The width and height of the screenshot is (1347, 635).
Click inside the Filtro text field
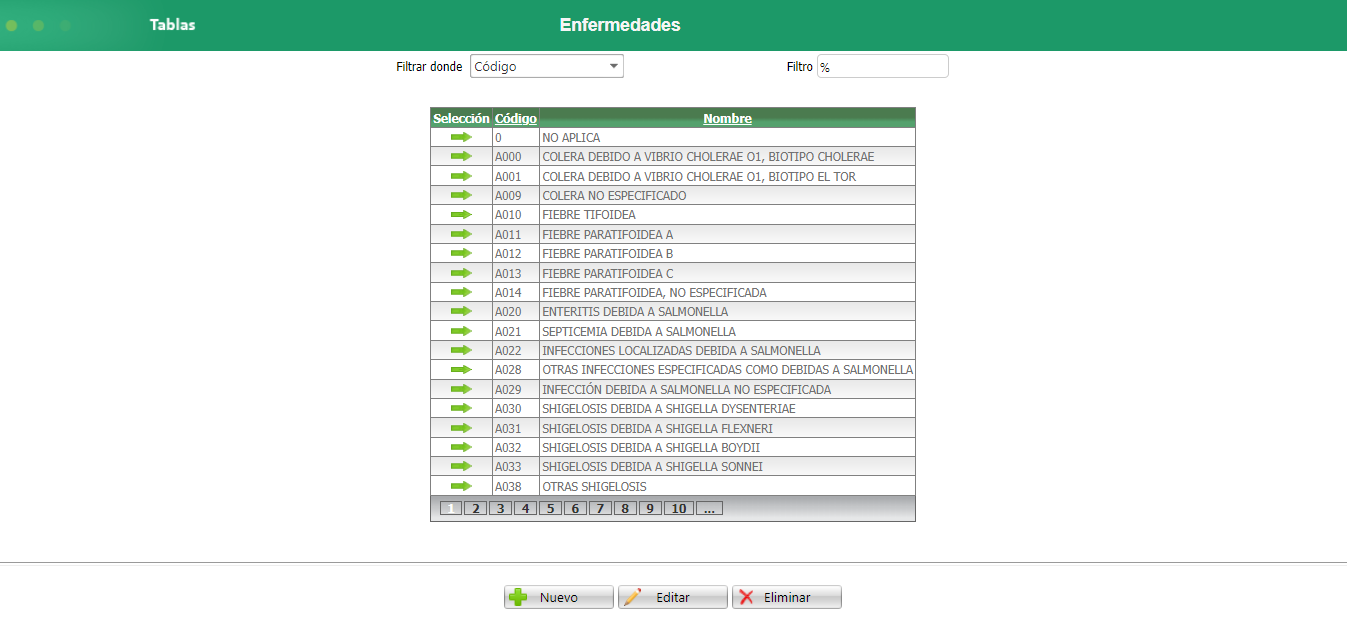pos(882,65)
